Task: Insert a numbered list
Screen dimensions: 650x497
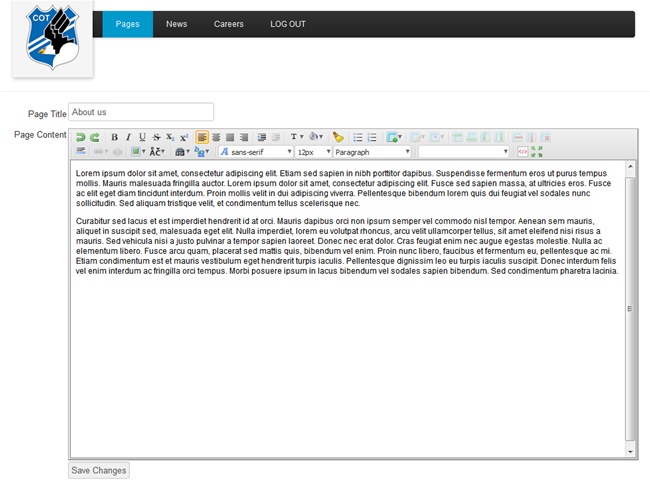Action: point(372,137)
